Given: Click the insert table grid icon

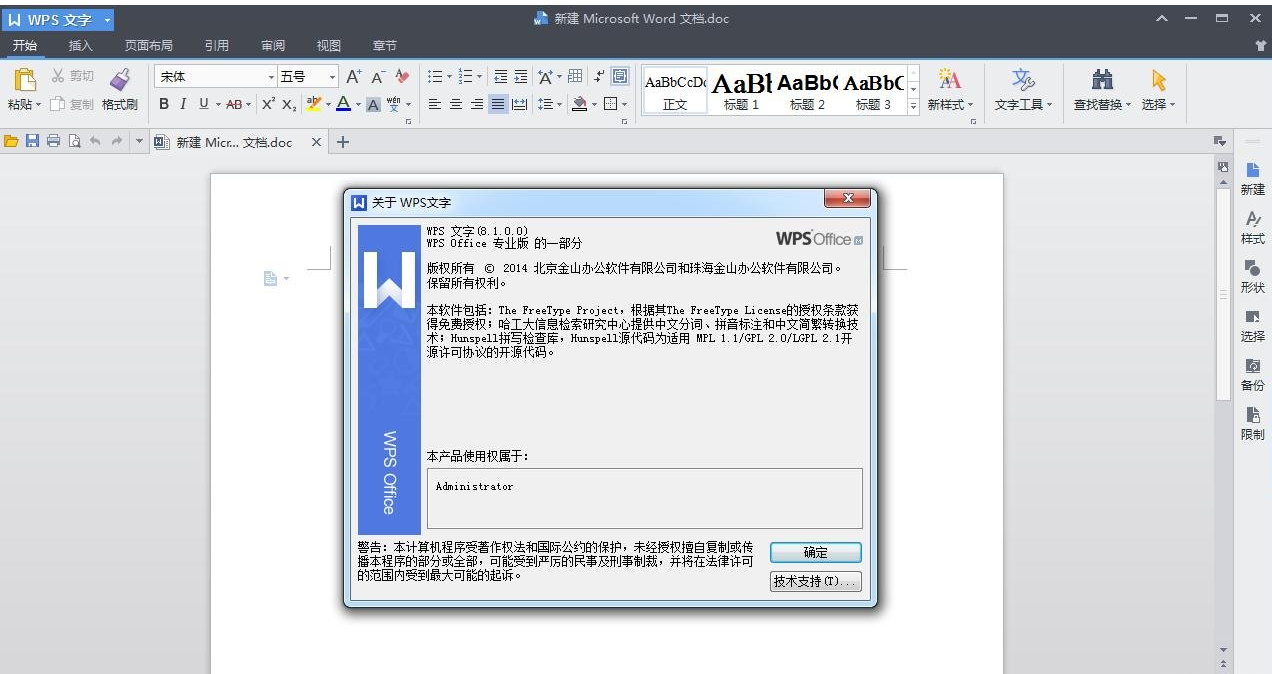Looking at the screenshot, I should point(575,76).
